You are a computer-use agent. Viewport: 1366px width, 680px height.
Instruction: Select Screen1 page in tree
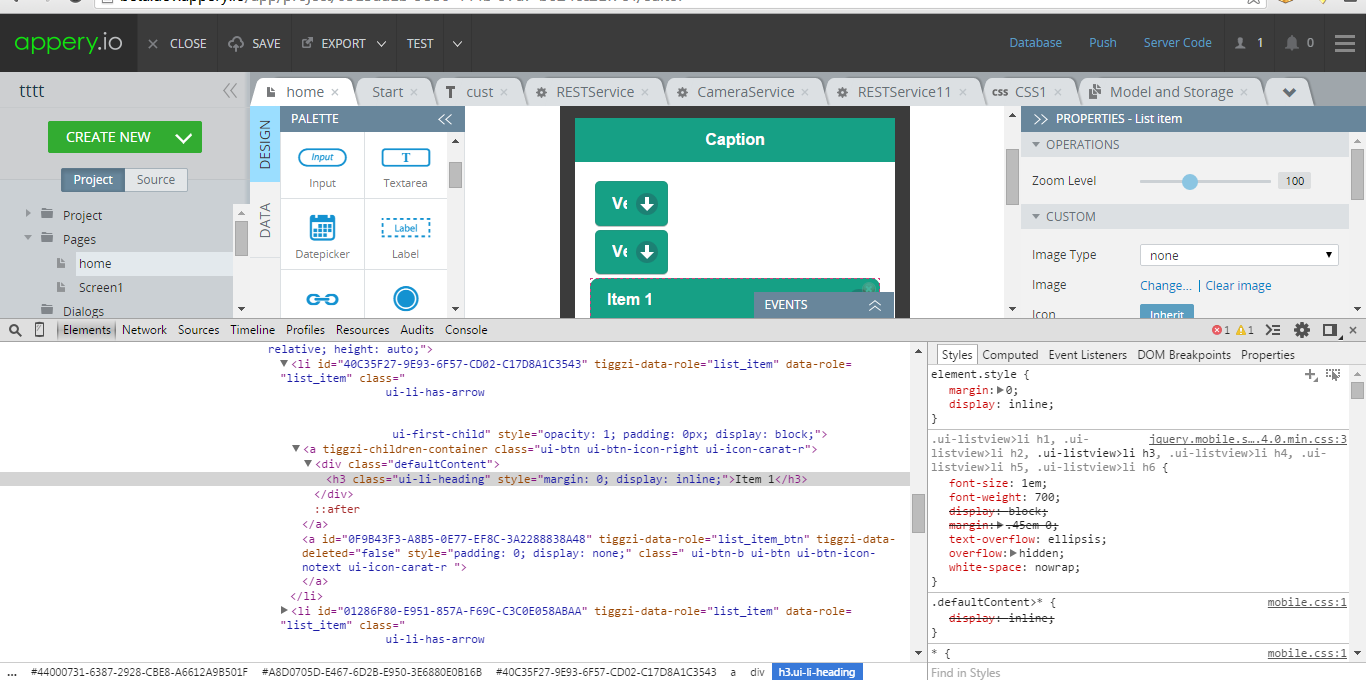[x=101, y=287]
